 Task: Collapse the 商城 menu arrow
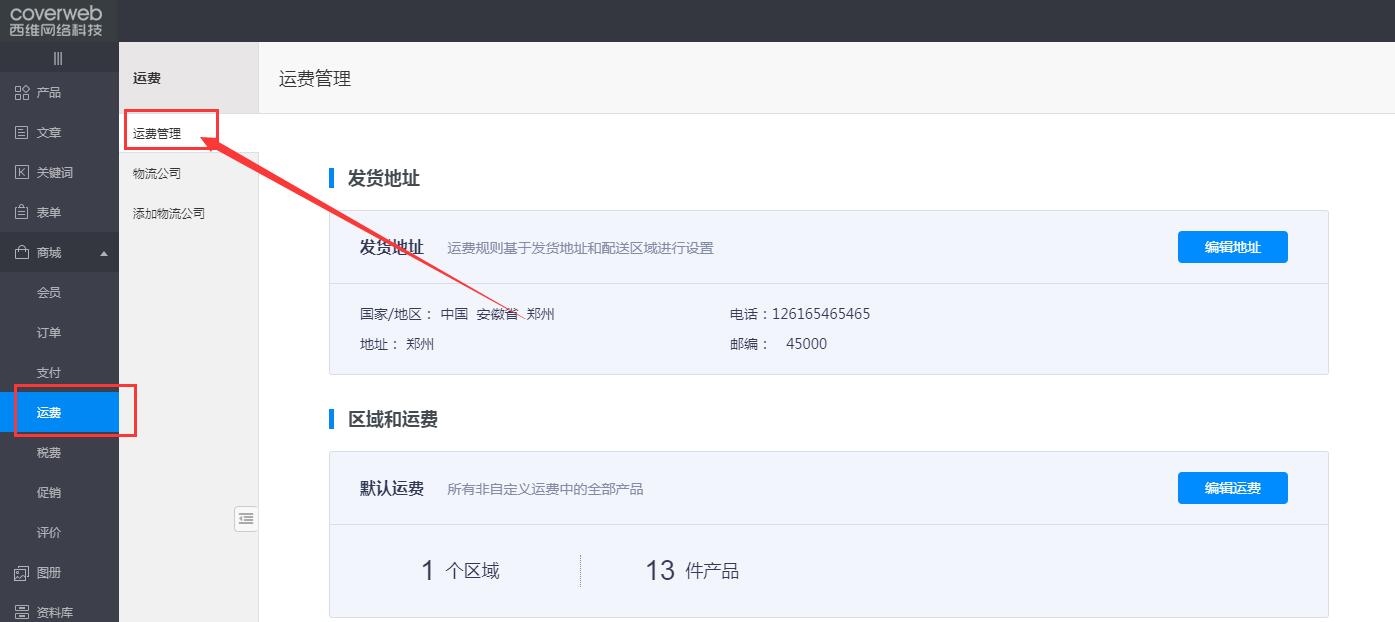104,254
